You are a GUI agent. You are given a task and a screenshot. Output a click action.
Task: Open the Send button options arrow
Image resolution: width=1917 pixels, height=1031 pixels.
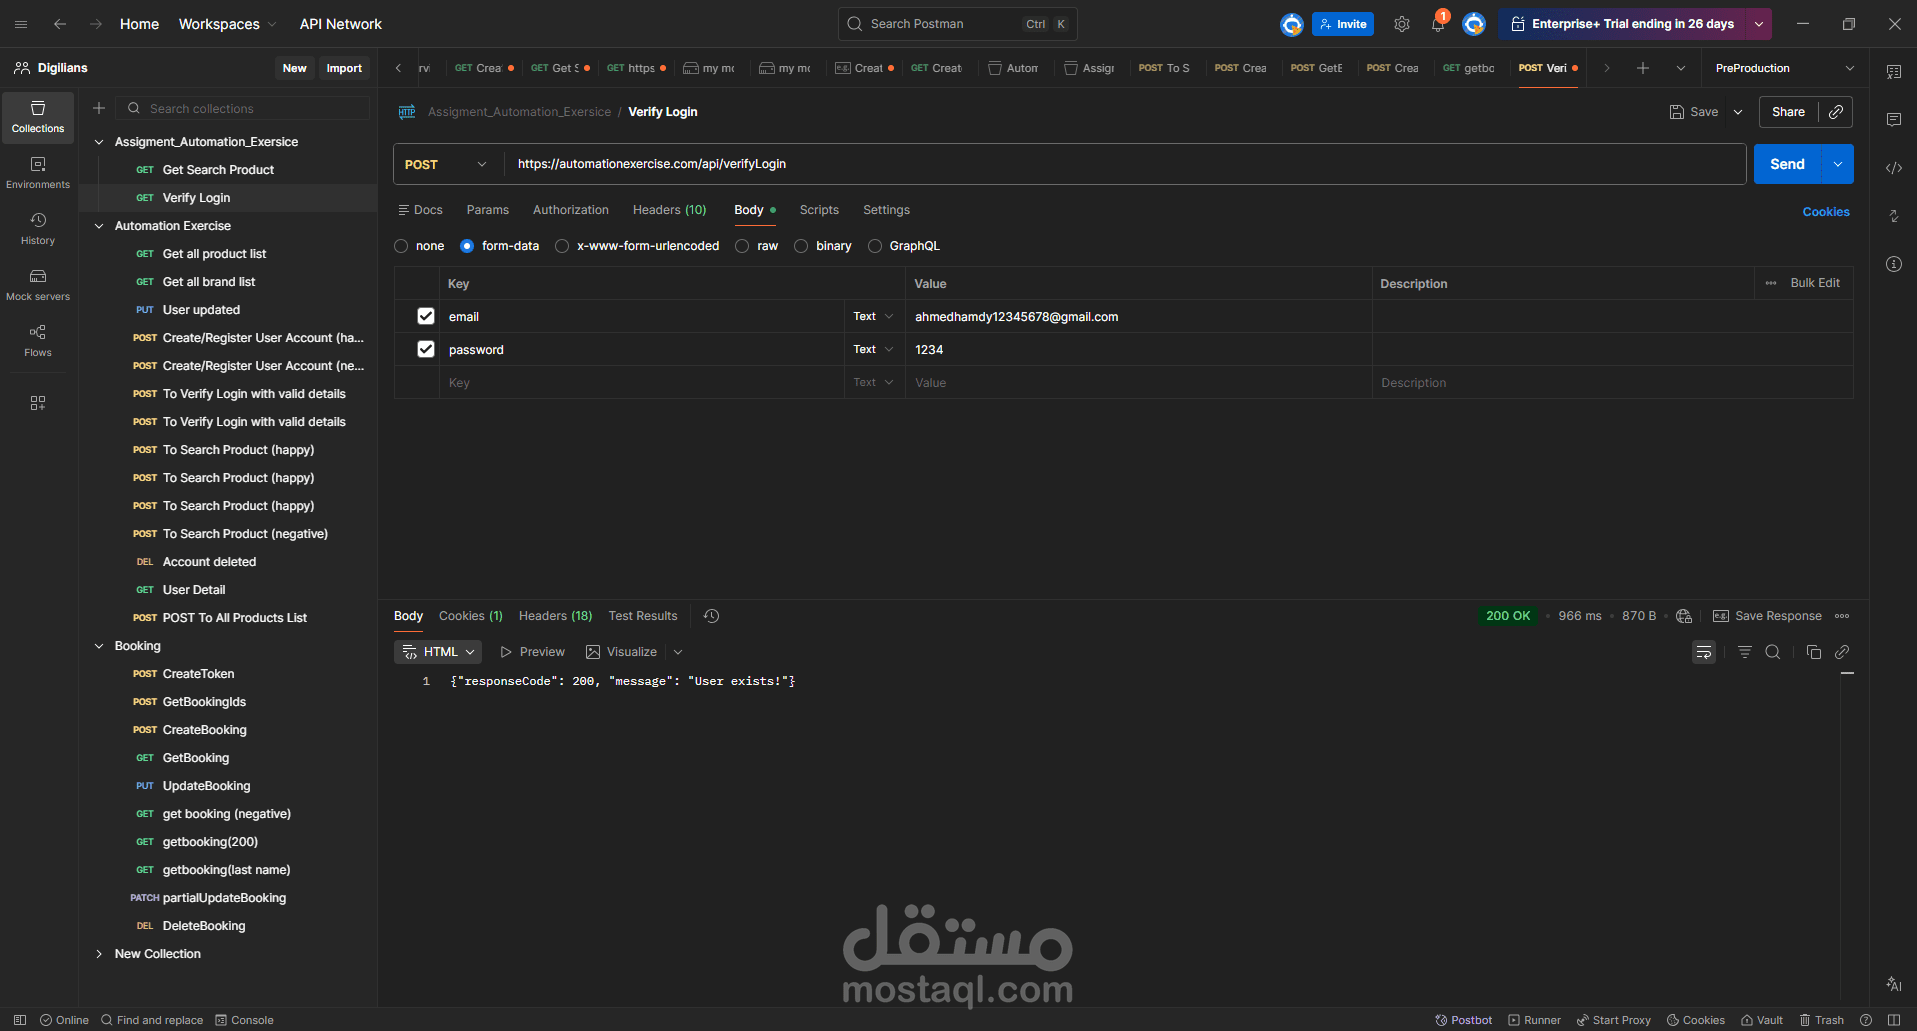(x=1838, y=164)
